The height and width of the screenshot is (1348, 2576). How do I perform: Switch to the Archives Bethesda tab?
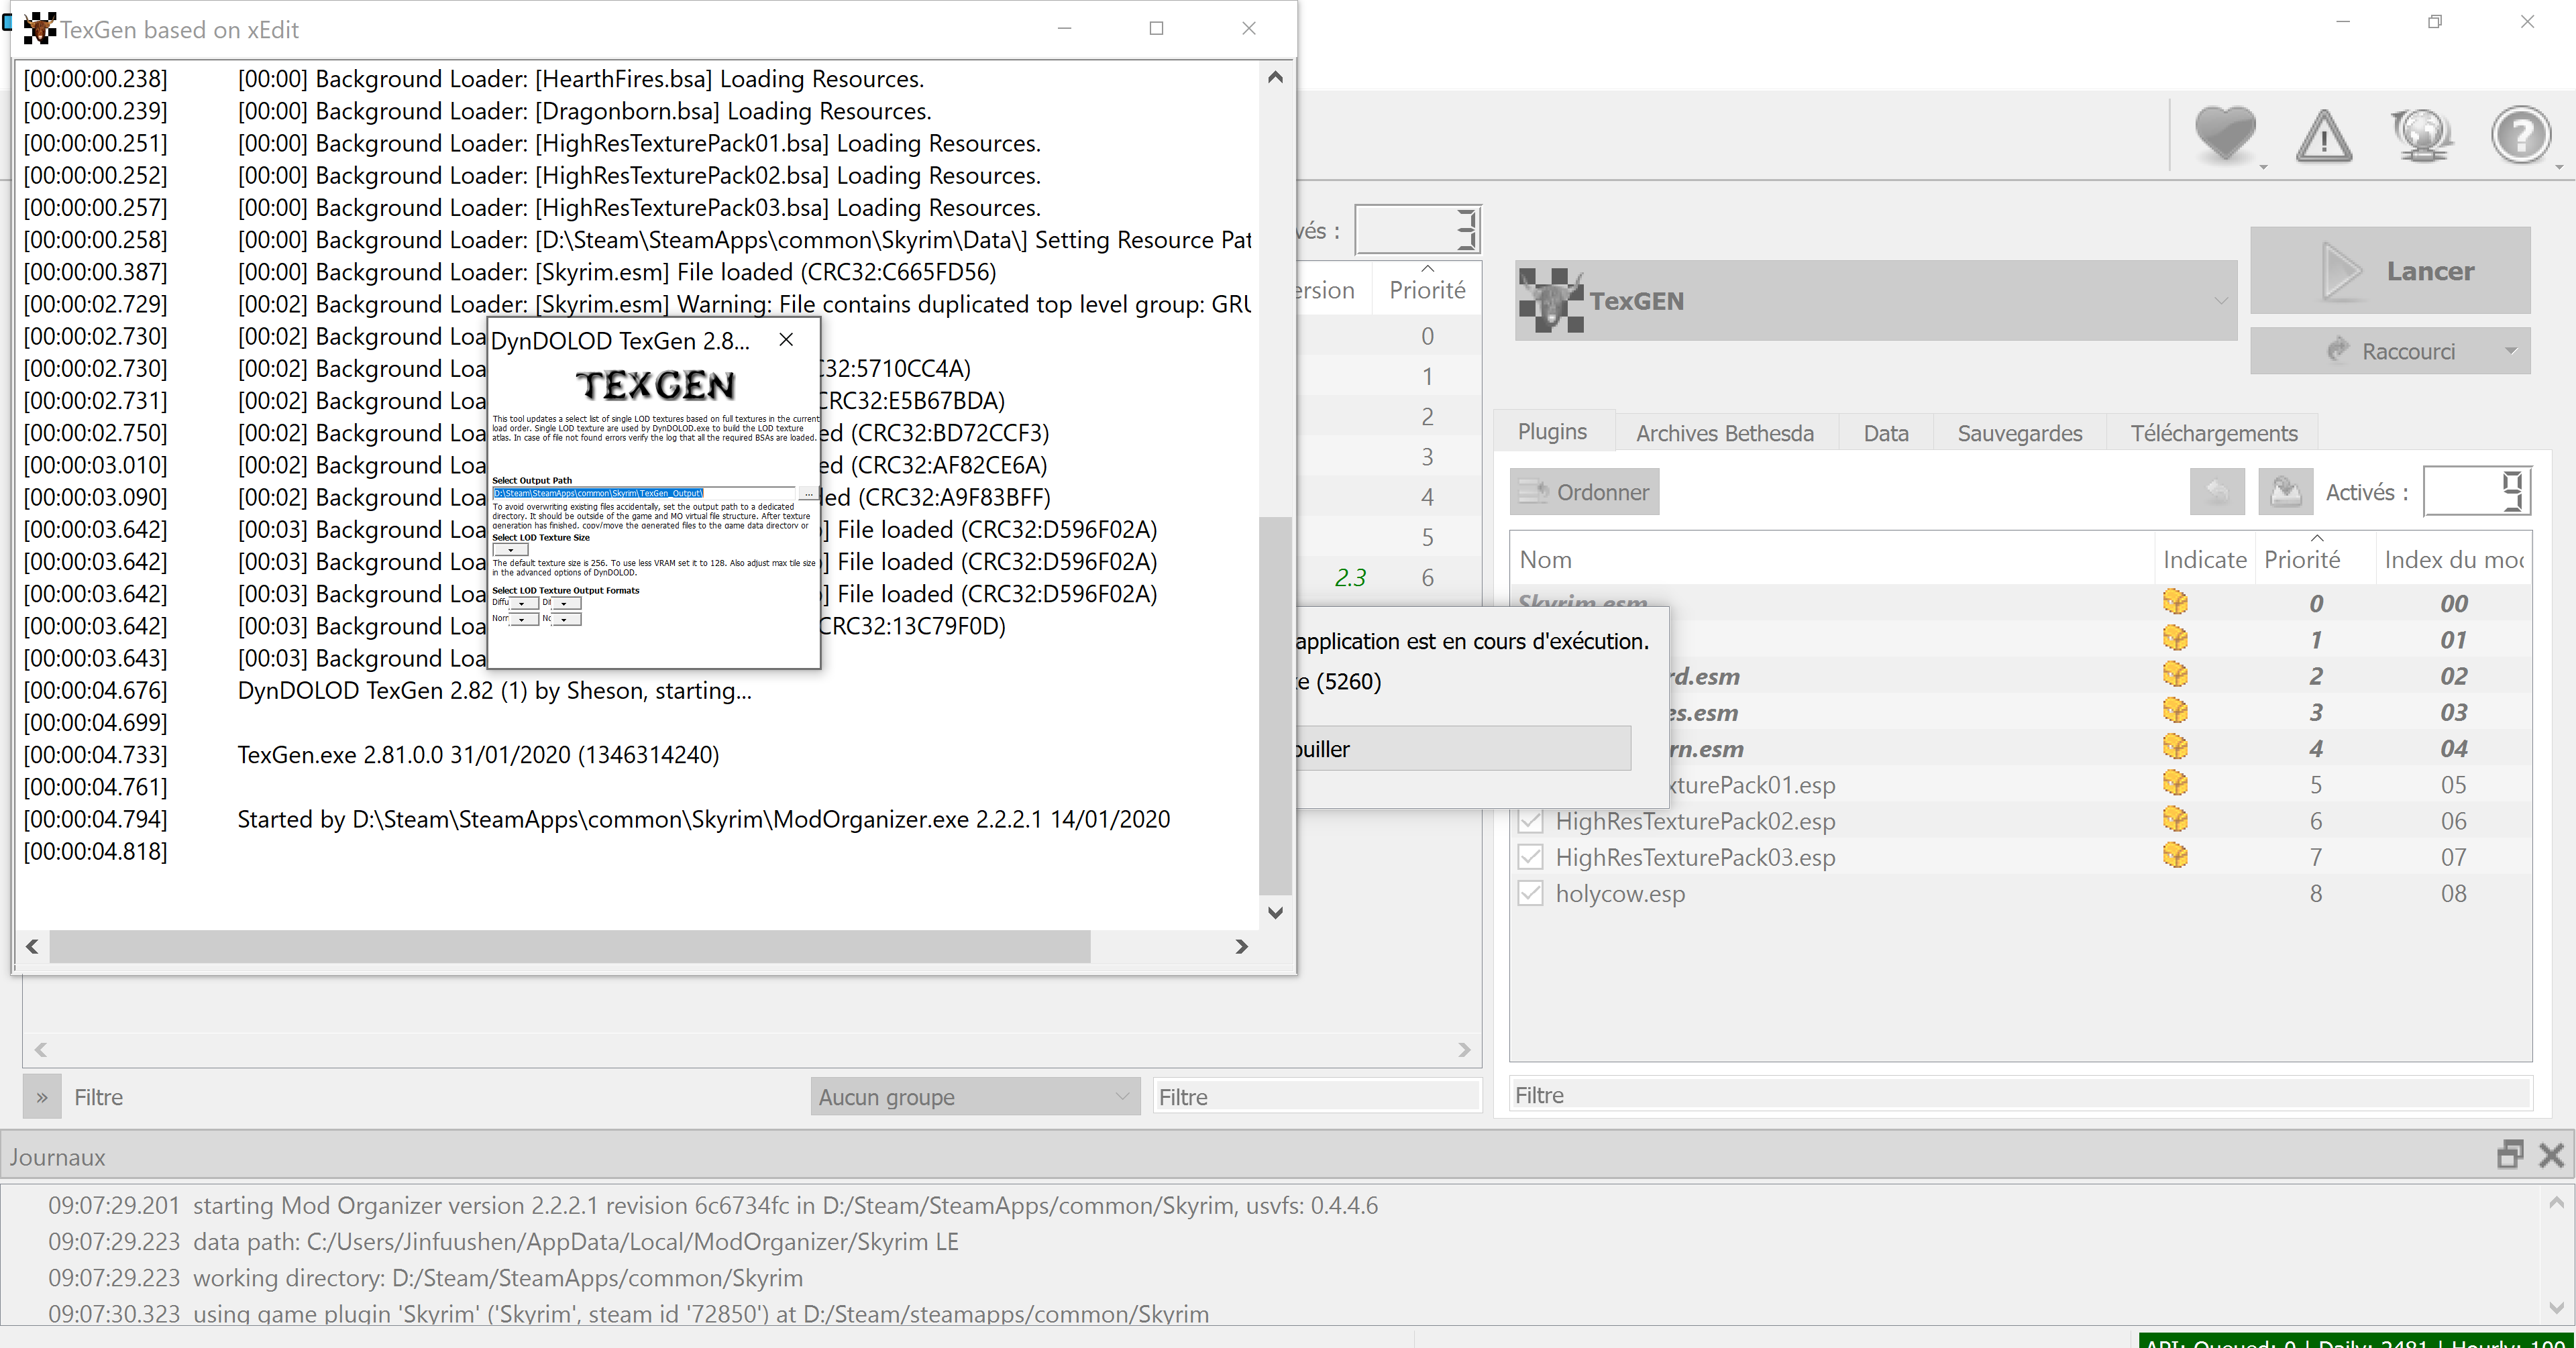[x=1724, y=433]
